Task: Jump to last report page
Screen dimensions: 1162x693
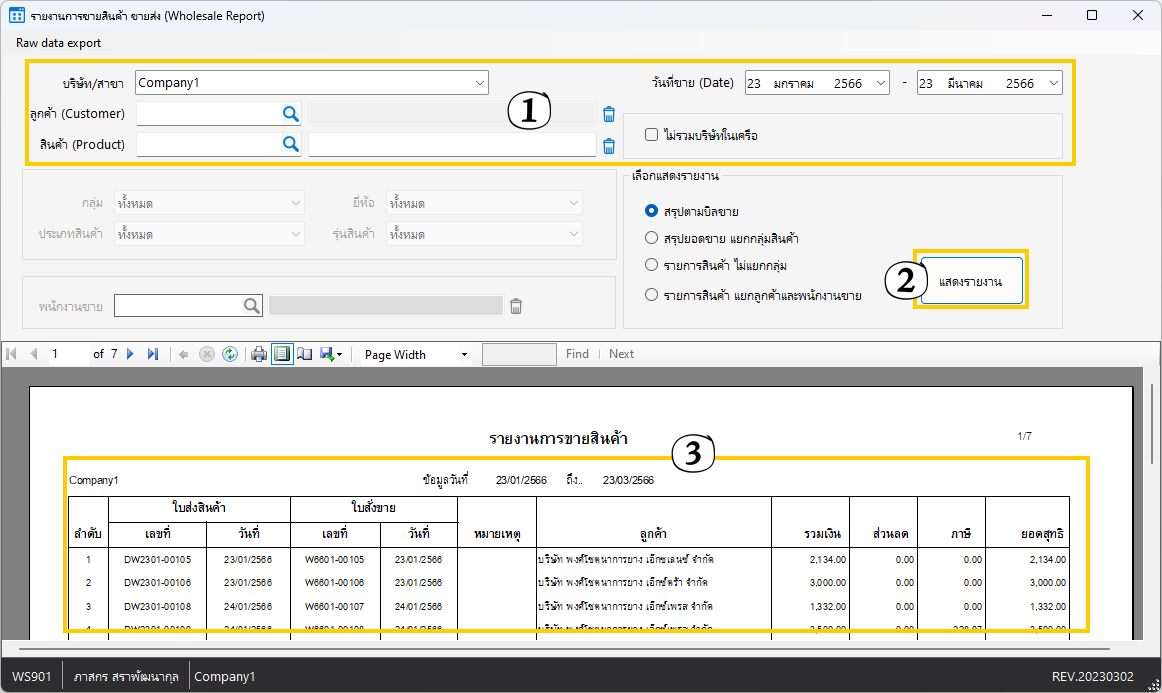Action: click(153, 354)
